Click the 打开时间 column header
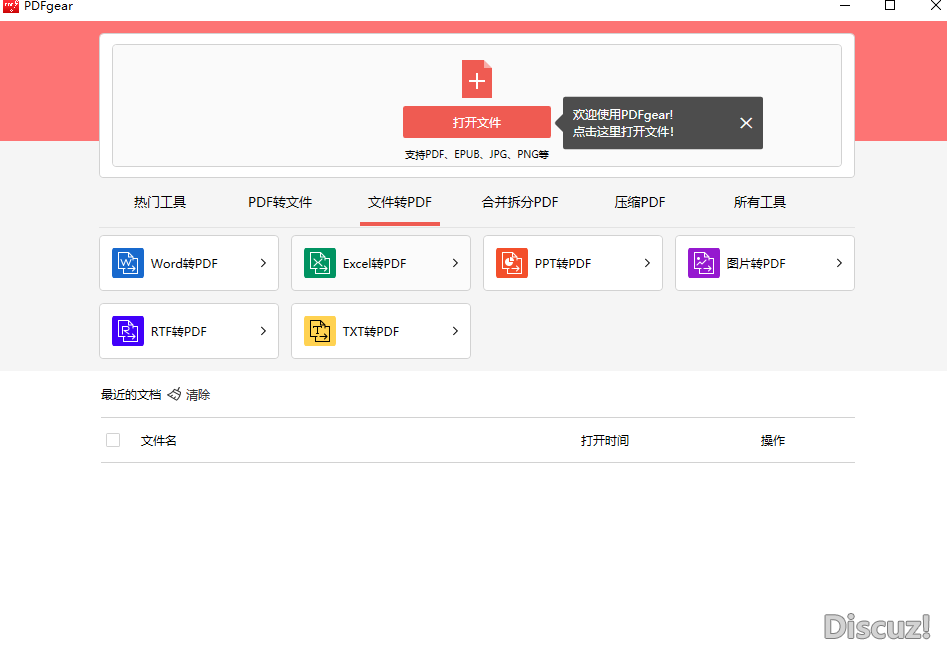This screenshot has height=651, width=947. click(x=605, y=440)
